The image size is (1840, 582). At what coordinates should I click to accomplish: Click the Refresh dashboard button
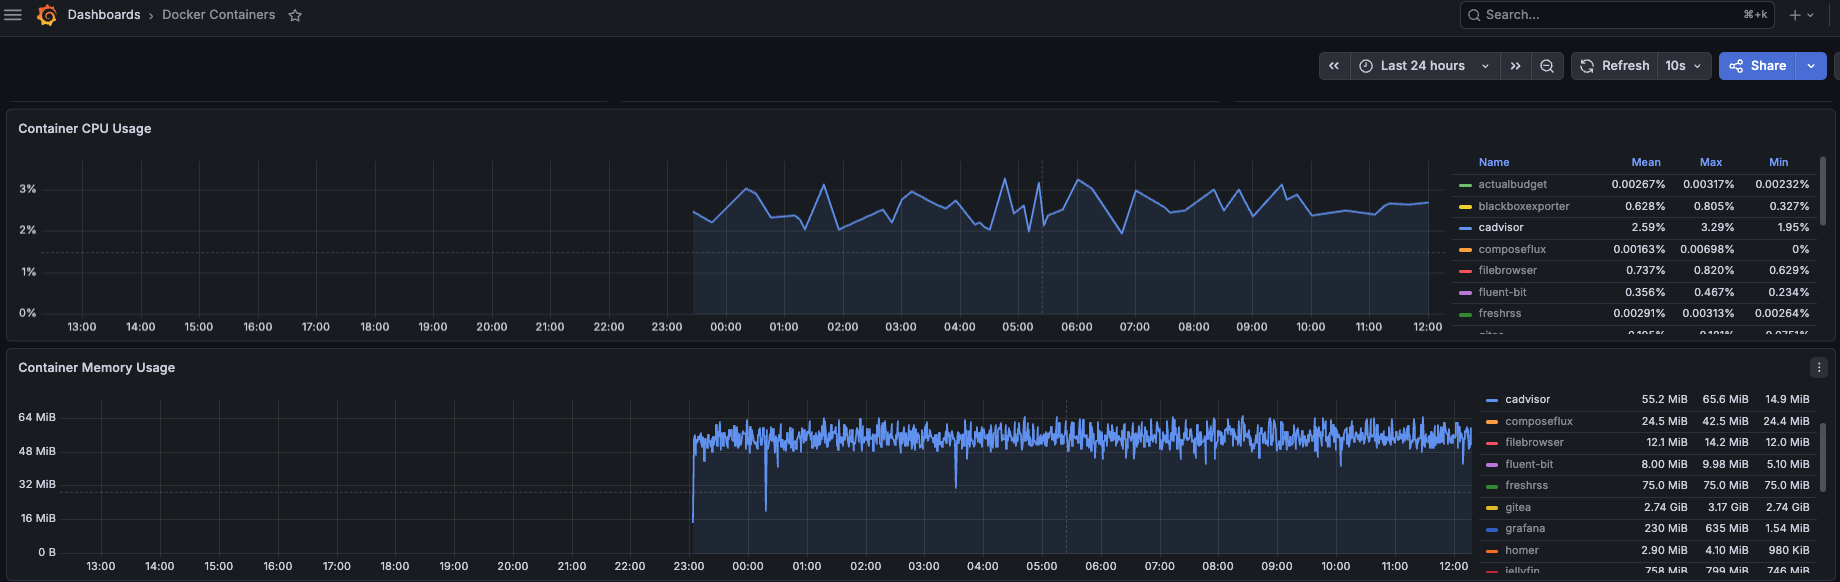click(1615, 66)
